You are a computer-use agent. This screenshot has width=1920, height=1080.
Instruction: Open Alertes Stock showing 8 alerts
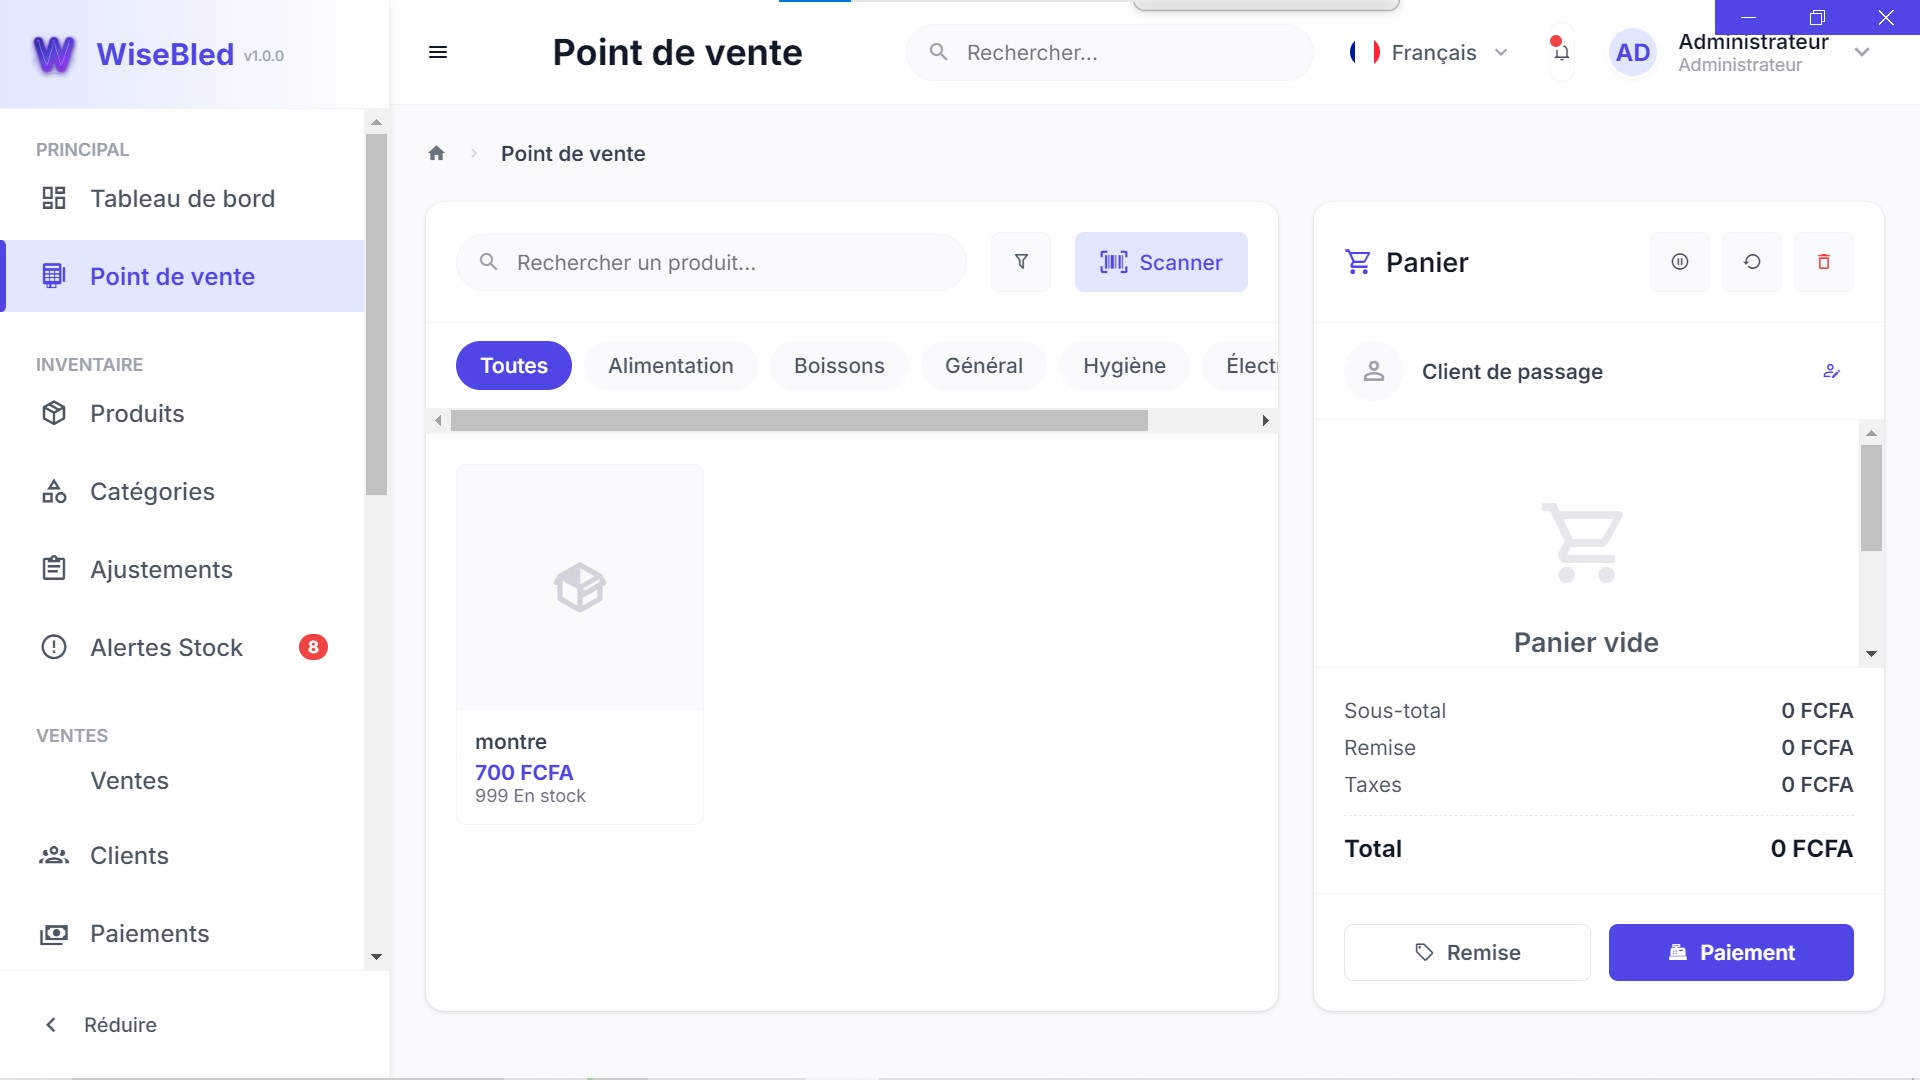166,647
